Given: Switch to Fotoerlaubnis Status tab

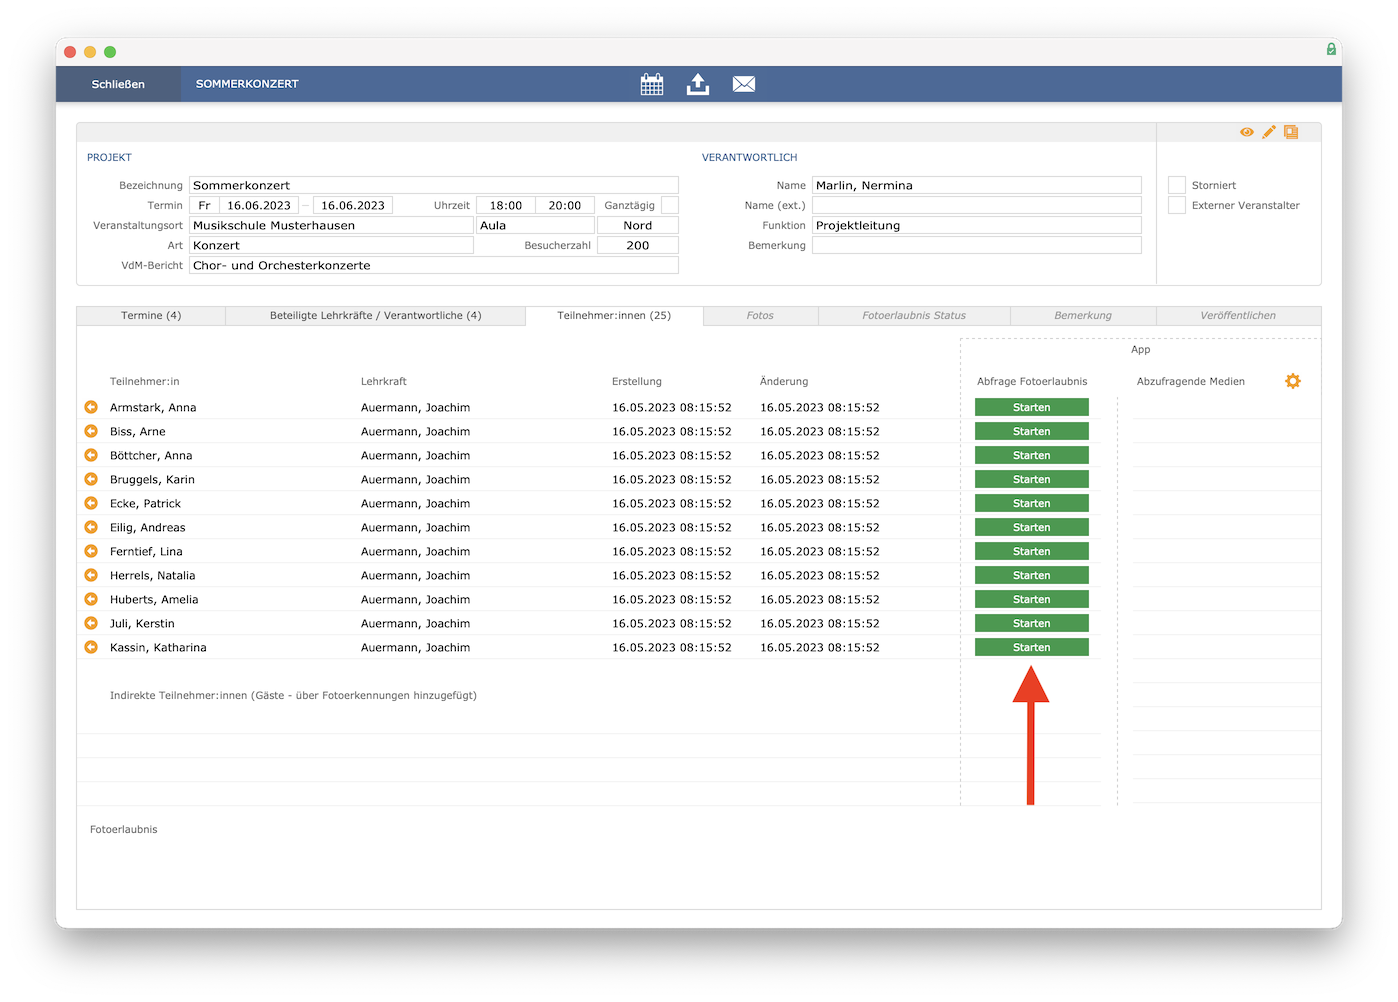Looking at the screenshot, I should [x=914, y=316].
